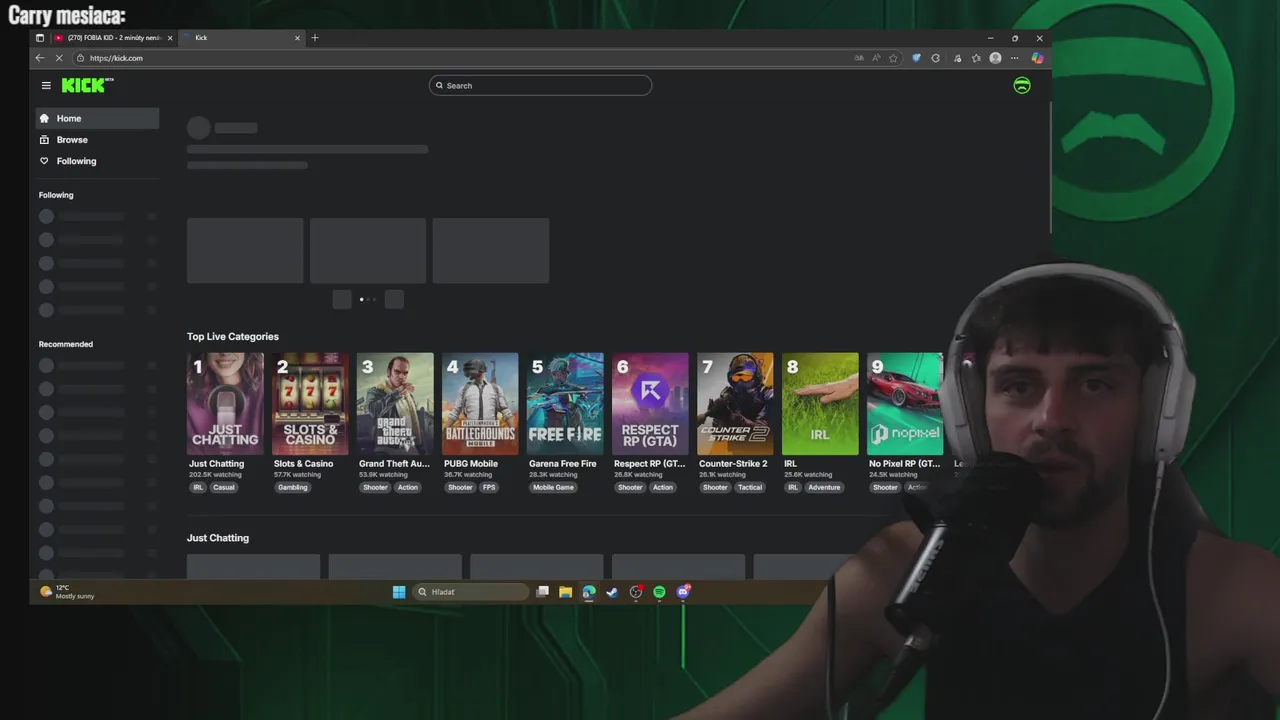Screen dimensions: 1280x720
Task: Click the Microsoft Edge taskbar icon
Action: [x=589, y=592]
